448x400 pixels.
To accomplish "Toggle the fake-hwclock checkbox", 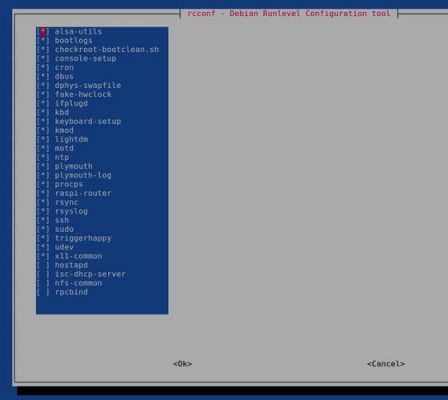I will (43, 95).
